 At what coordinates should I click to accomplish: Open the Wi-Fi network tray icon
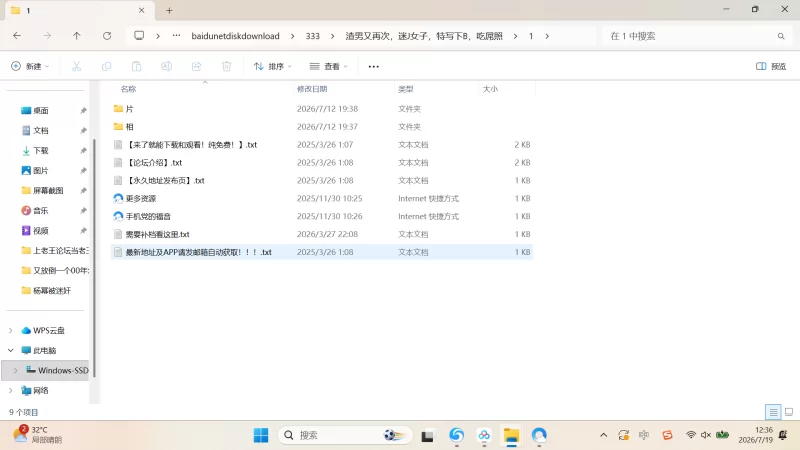[x=691, y=435]
